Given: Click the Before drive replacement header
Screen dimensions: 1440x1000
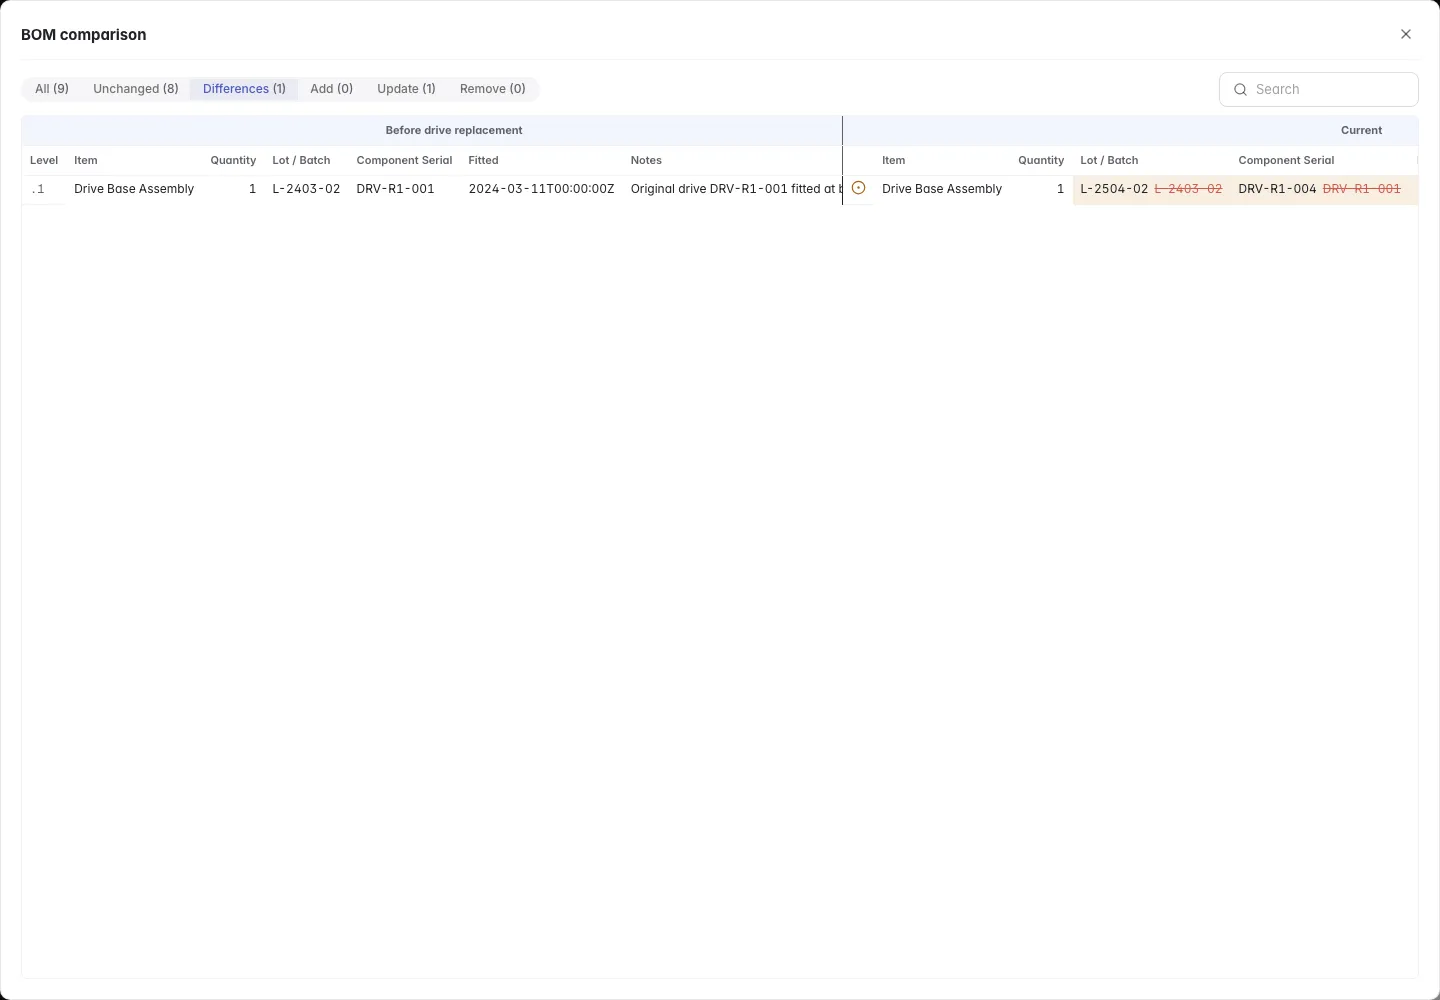Looking at the screenshot, I should tap(454, 130).
